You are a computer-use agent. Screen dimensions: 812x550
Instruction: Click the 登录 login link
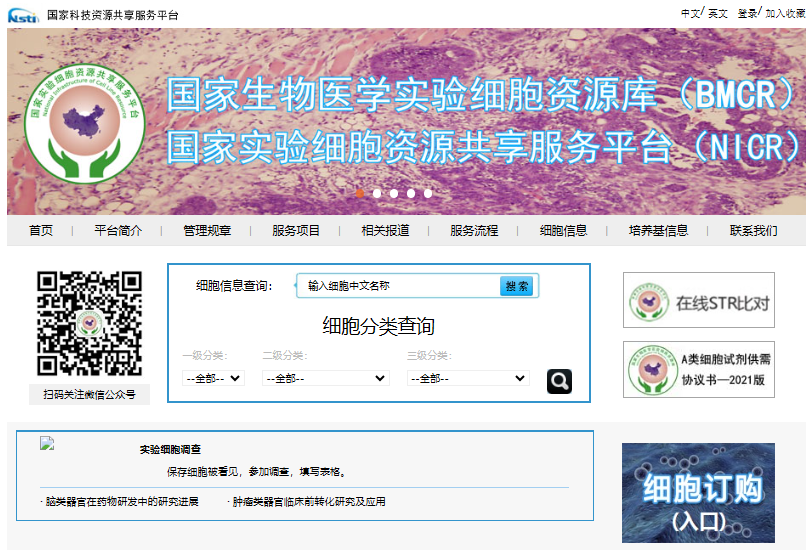[x=747, y=13]
